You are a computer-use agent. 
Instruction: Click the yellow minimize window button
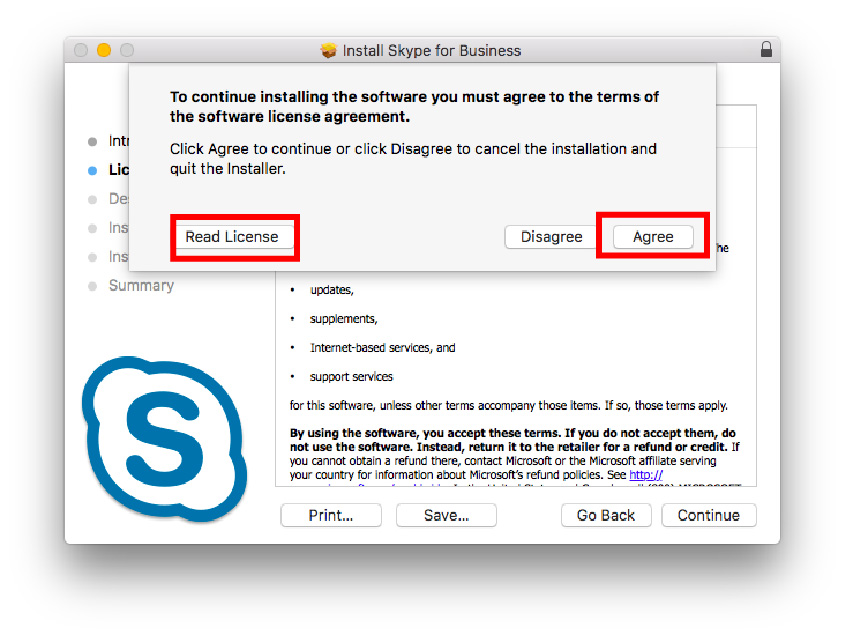[x=104, y=50]
